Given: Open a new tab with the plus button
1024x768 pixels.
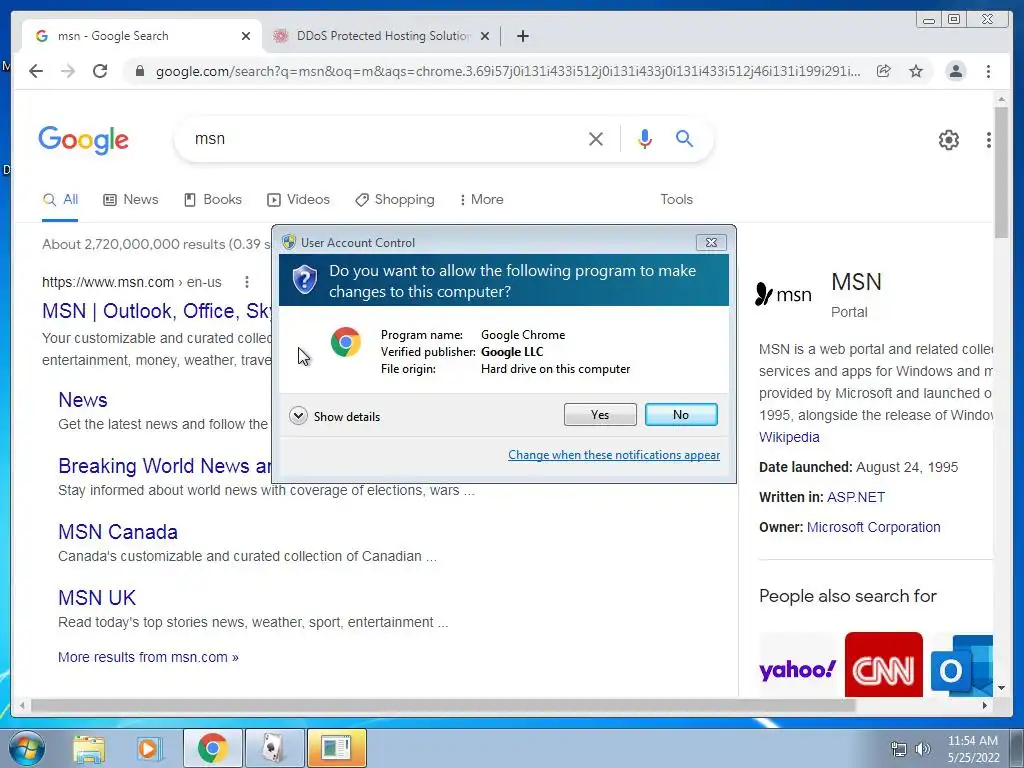Looking at the screenshot, I should pos(522,36).
